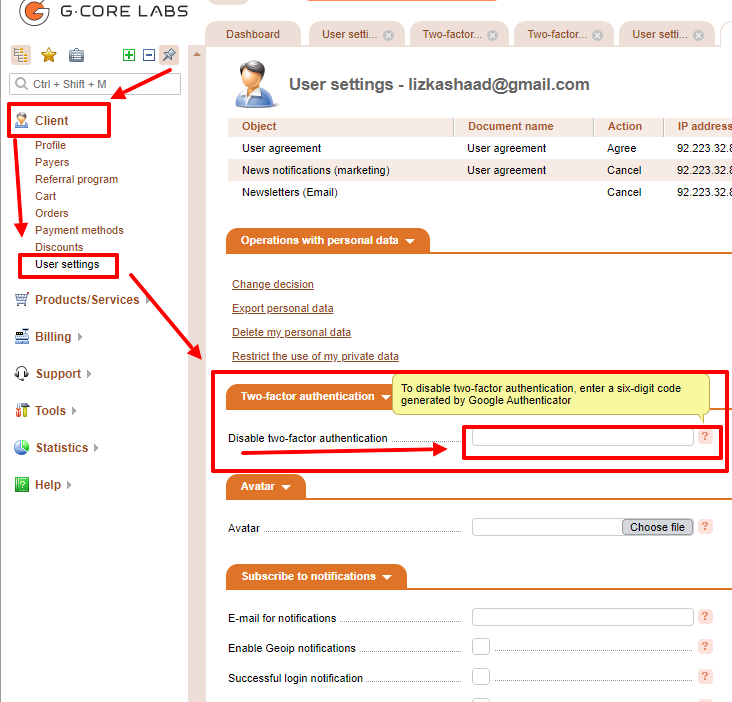Click Delete my personal data link

(x=291, y=332)
